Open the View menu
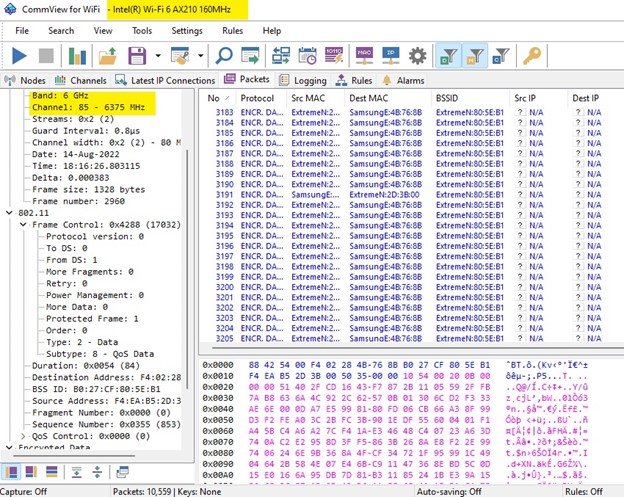This screenshot has height=497, width=624. (103, 31)
